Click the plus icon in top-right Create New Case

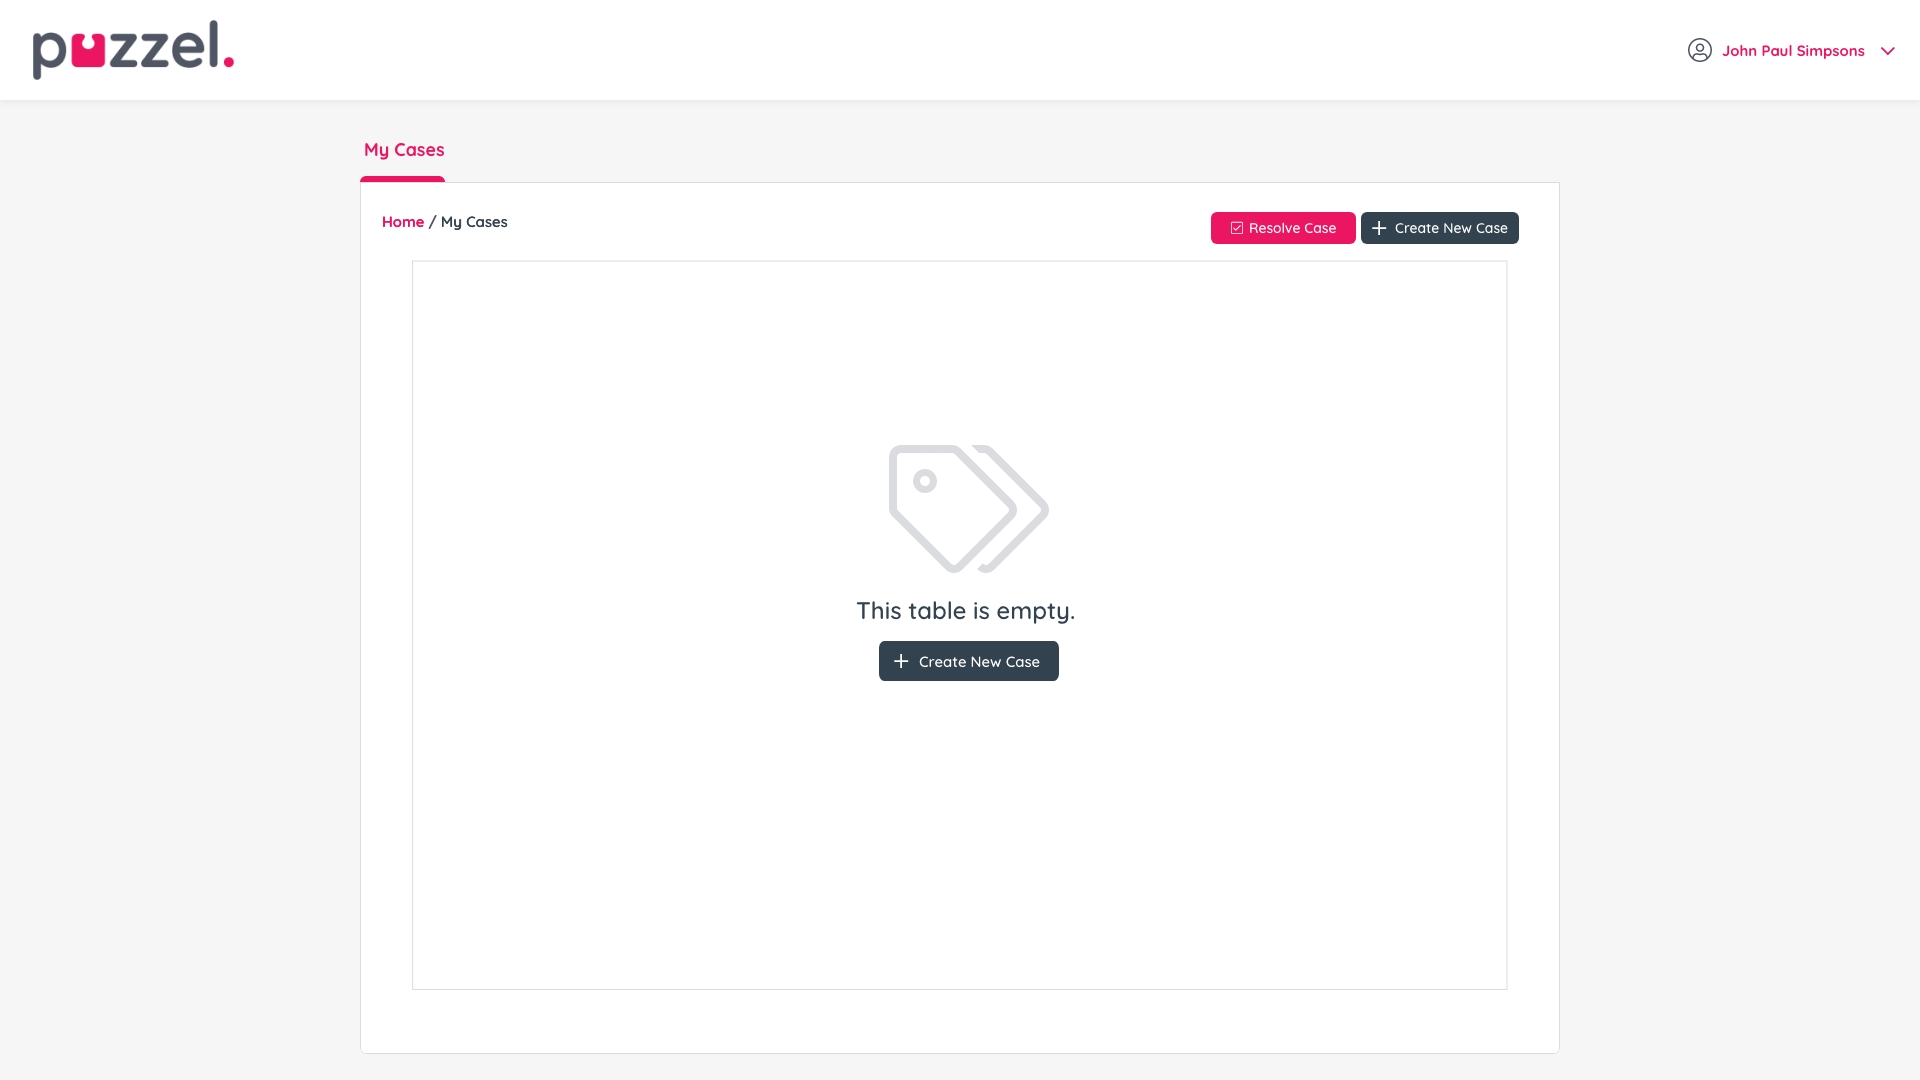pos(1379,228)
